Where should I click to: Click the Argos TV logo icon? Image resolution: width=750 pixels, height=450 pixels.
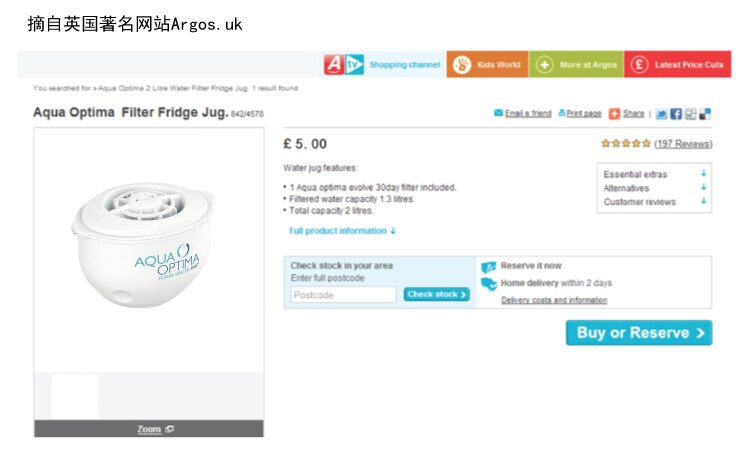(x=344, y=65)
